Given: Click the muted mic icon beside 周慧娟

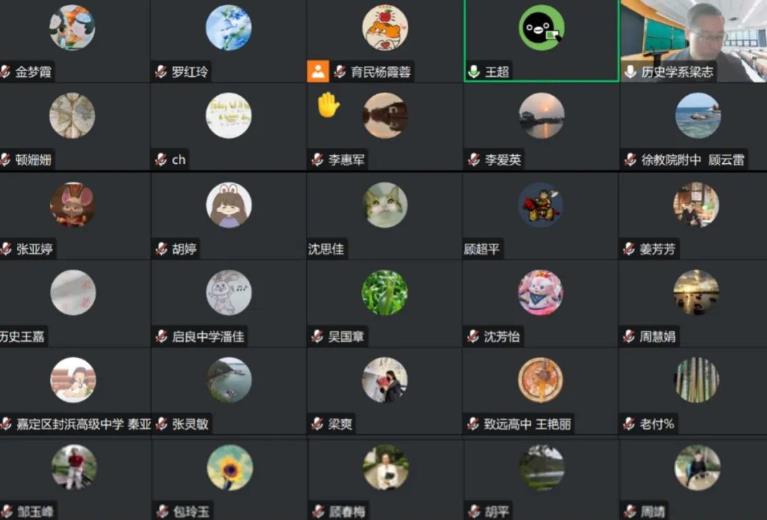Looking at the screenshot, I should coord(629,336).
